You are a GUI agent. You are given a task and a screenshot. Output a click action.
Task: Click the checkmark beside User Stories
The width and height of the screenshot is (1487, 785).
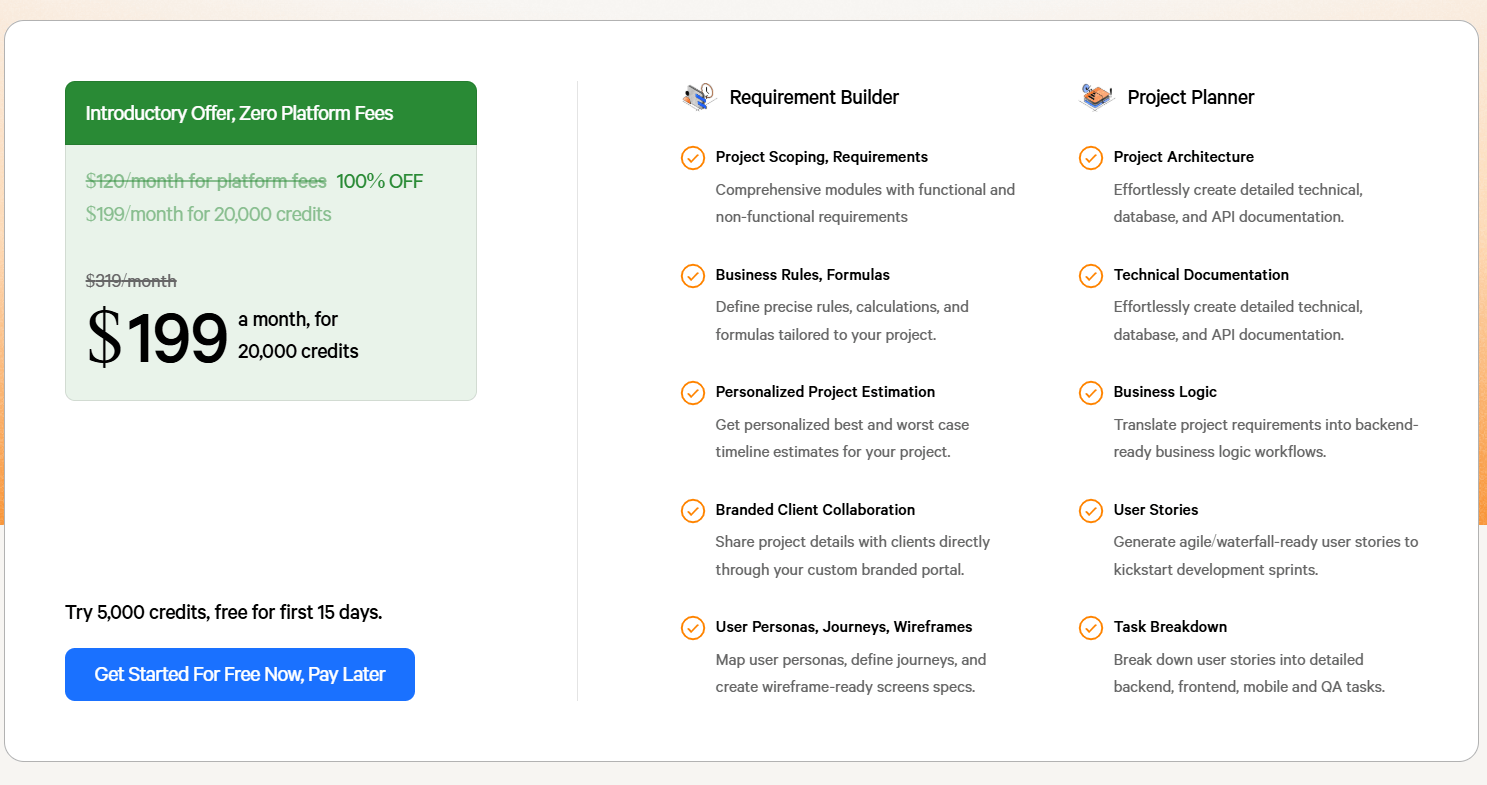pos(1091,511)
